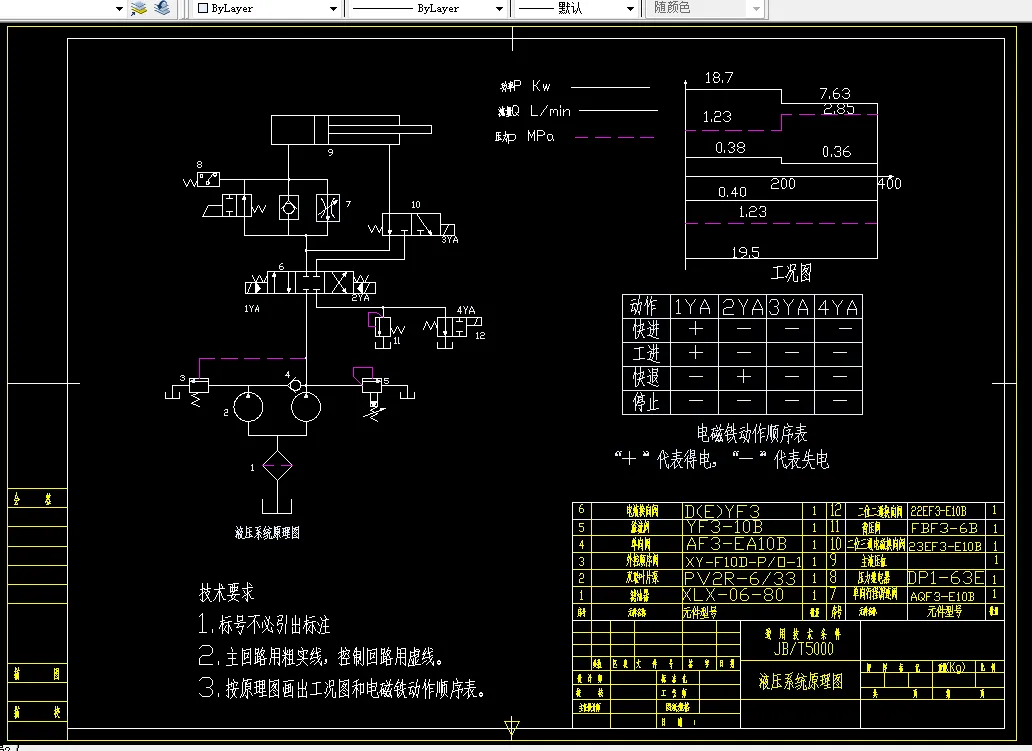Select the FBF3-6B model cell in parts list
The height and width of the screenshot is (751, 1032).
point(944,529)
